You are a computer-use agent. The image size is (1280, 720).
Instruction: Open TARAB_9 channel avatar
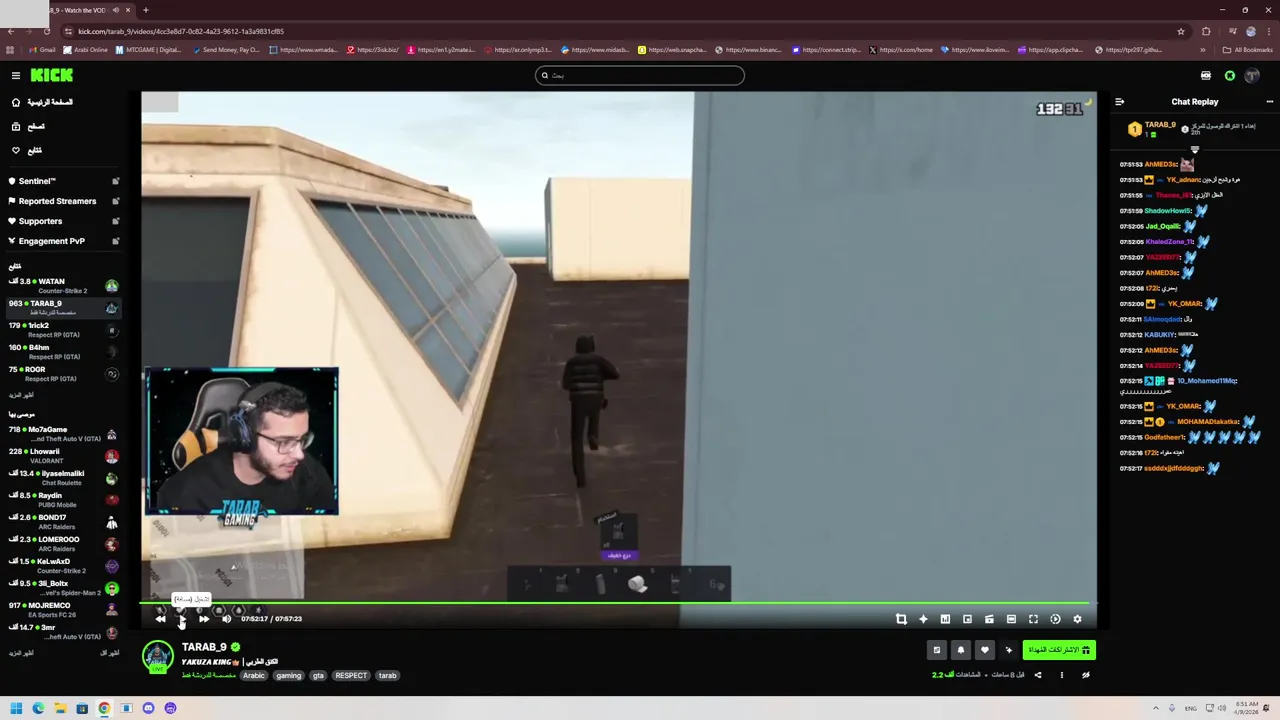coord(157,657)
